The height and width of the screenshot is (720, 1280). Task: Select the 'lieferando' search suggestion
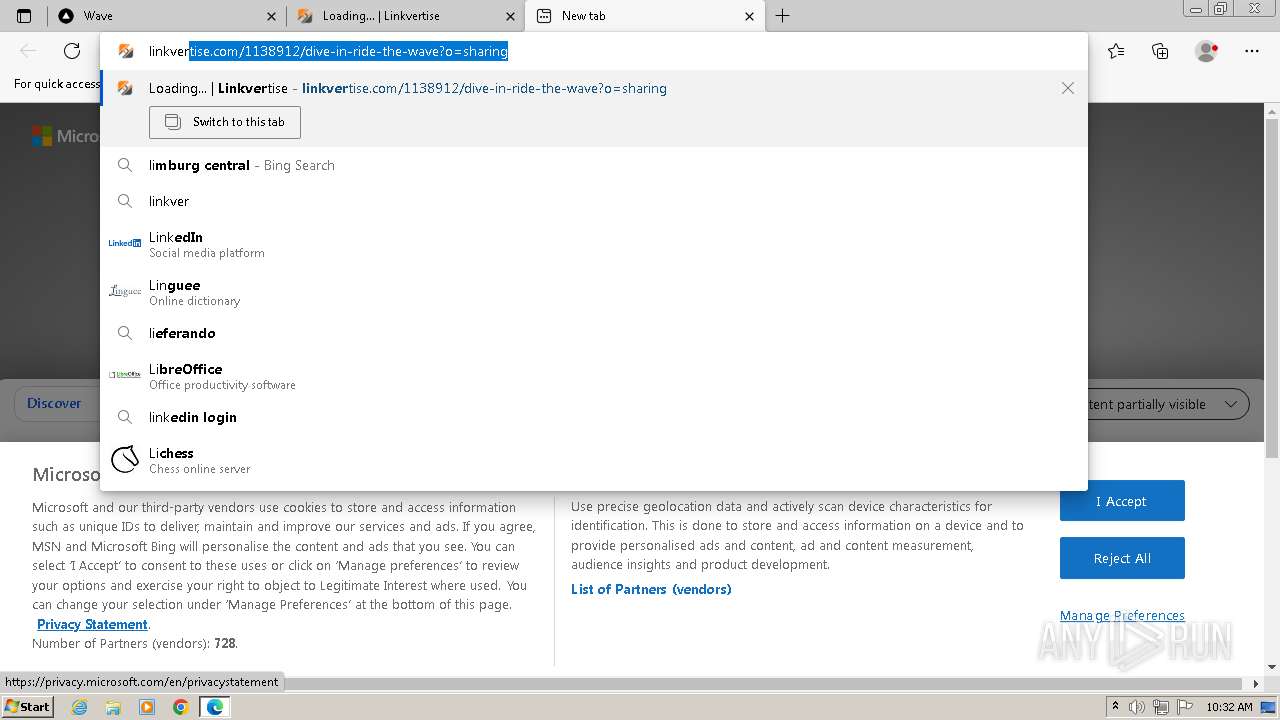[x=594, y=333]
